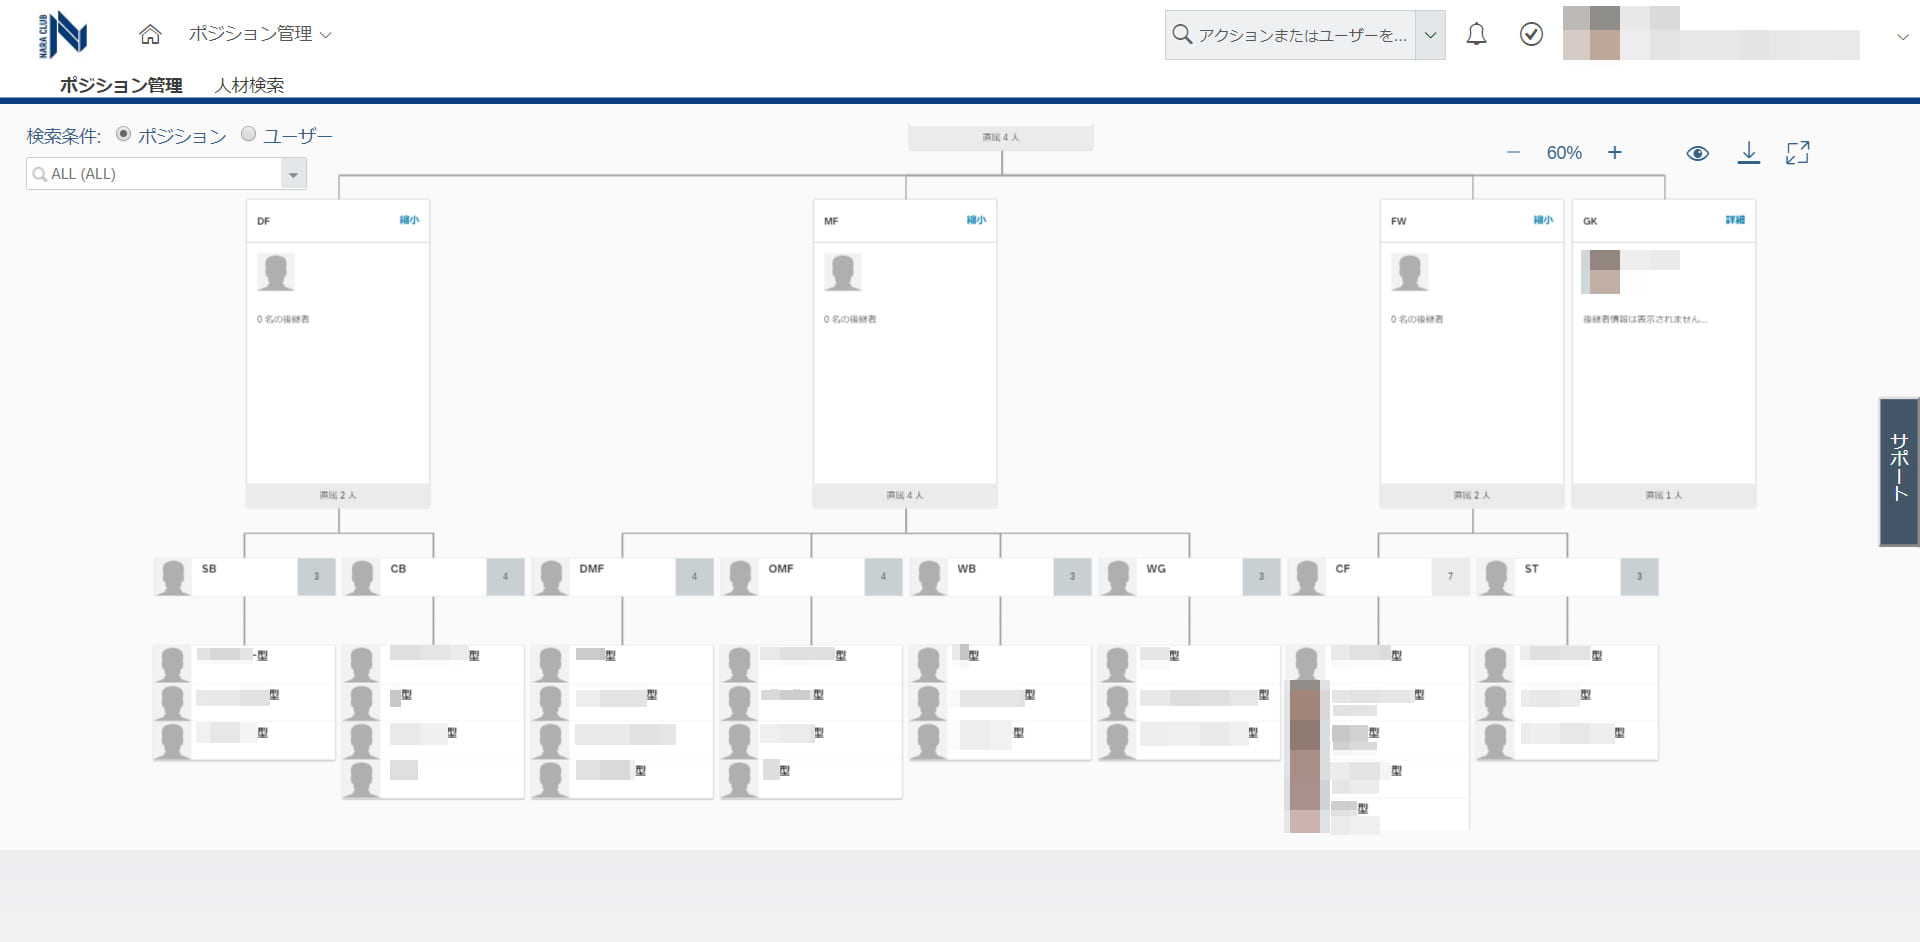1920x942 pixels.
Task: Switch to the 人材検索 tab
Action: 249,86
